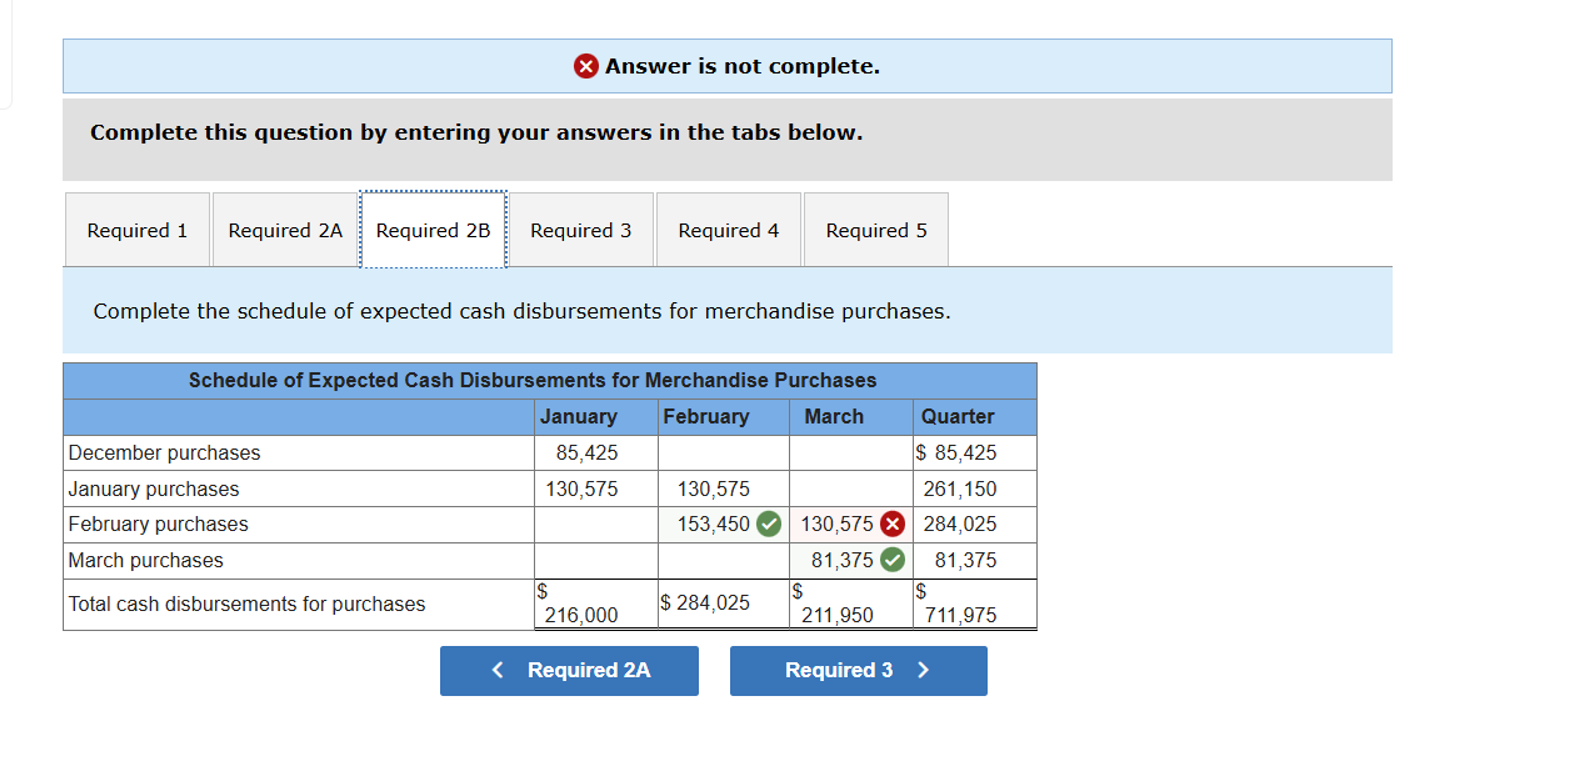Click Total cash disbursements for purchases label

pyautogui.click(x=247, y=604)
